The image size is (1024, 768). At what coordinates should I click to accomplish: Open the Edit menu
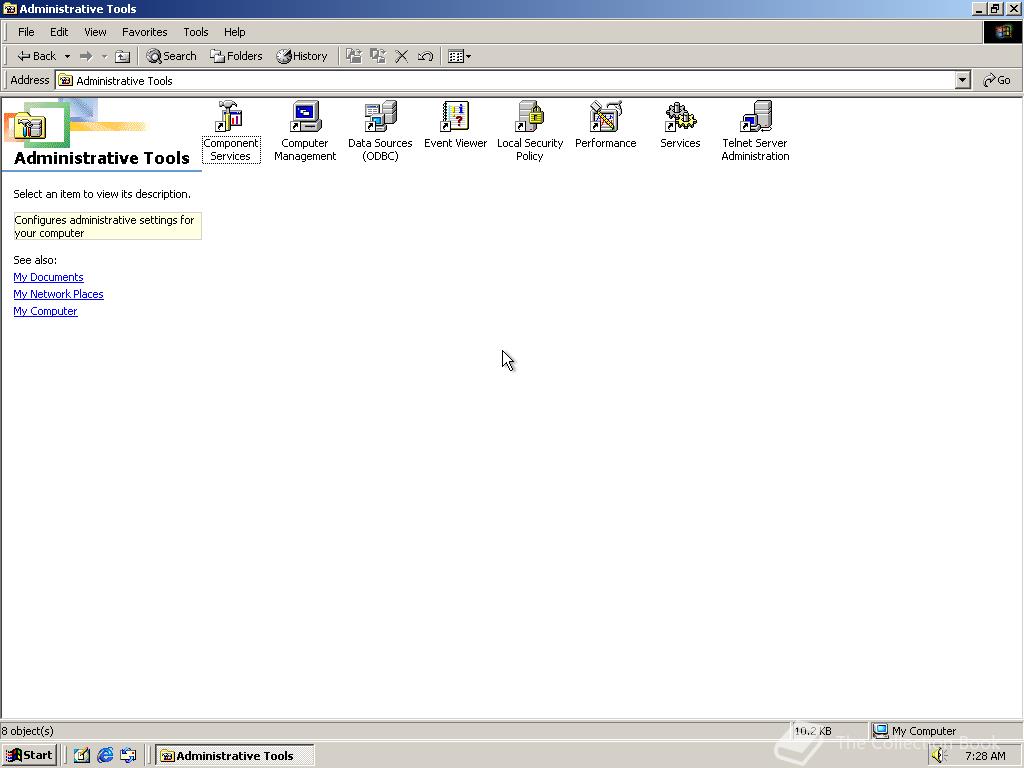[x=59, y=32]
